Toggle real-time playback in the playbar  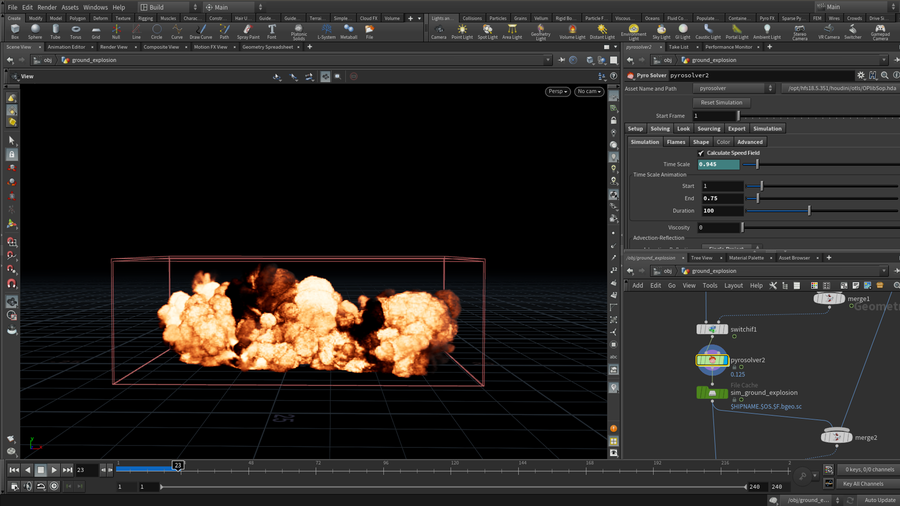[x=54, y=486]
